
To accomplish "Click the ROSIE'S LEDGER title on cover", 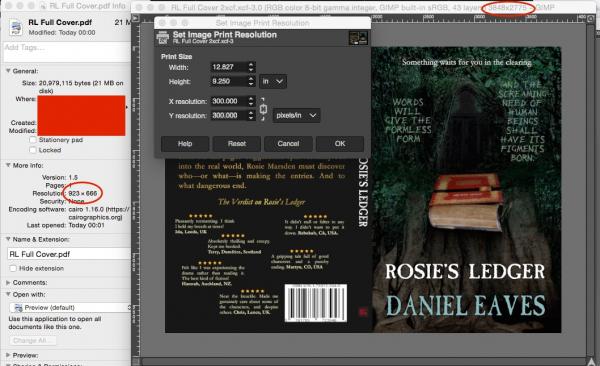I will pyautogui.click(x=465, y=271).
